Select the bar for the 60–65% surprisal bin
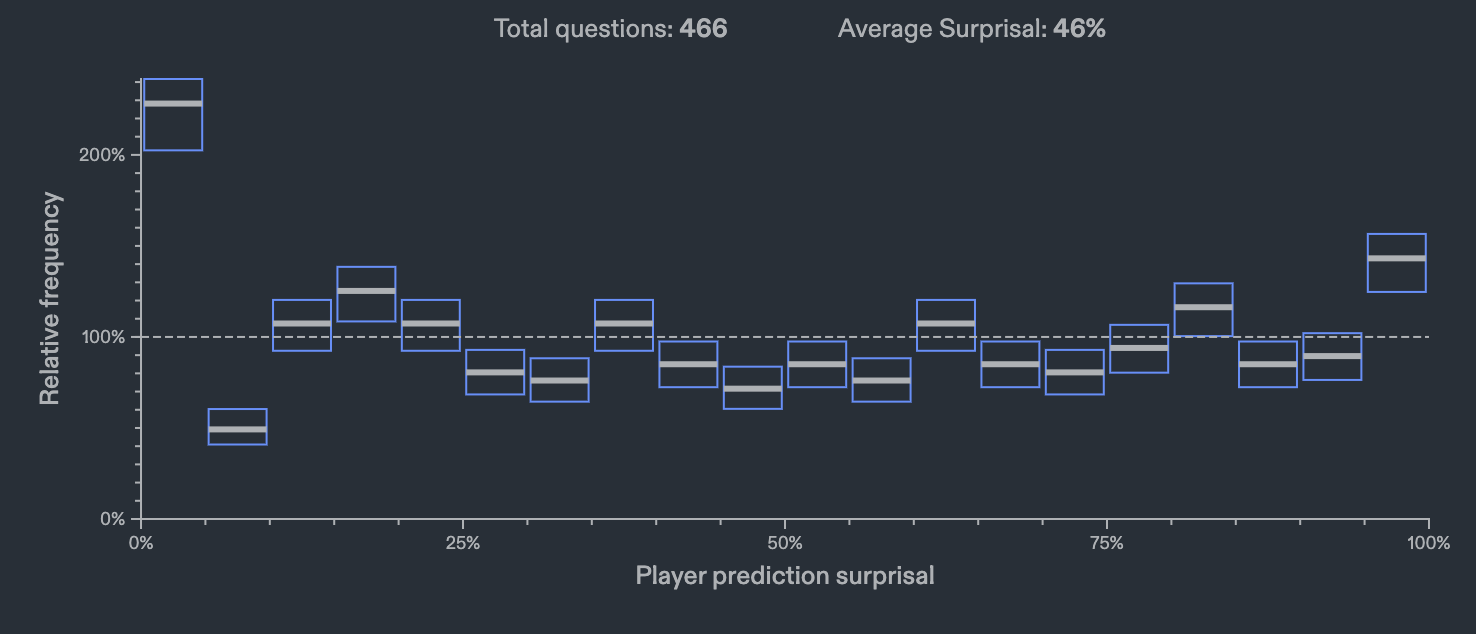This screenshot has height=634, width=1476. [946, 325]
